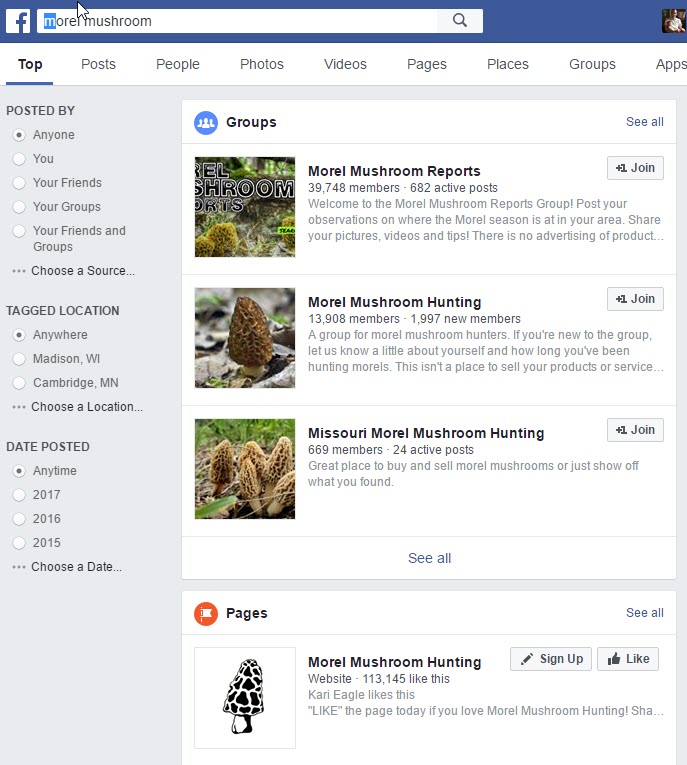Switch to the Apps tab
687x765 pixels.
[671, 64]
